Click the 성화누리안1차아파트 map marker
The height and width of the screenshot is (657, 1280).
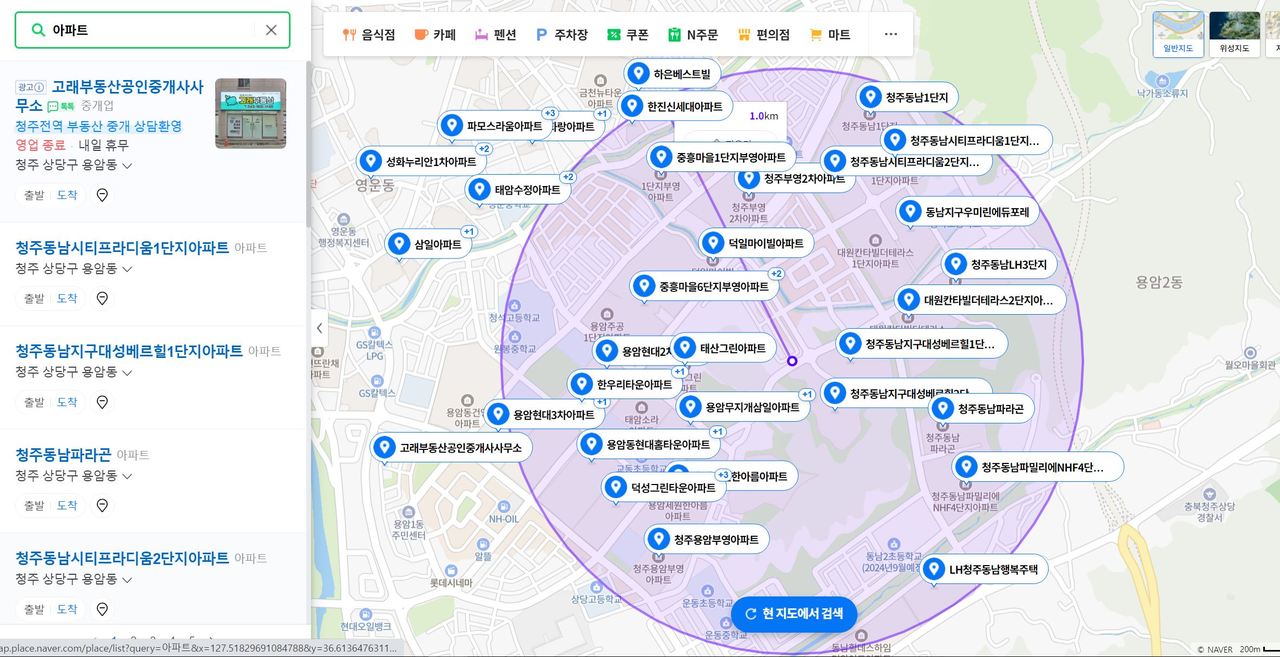(421, 161)
